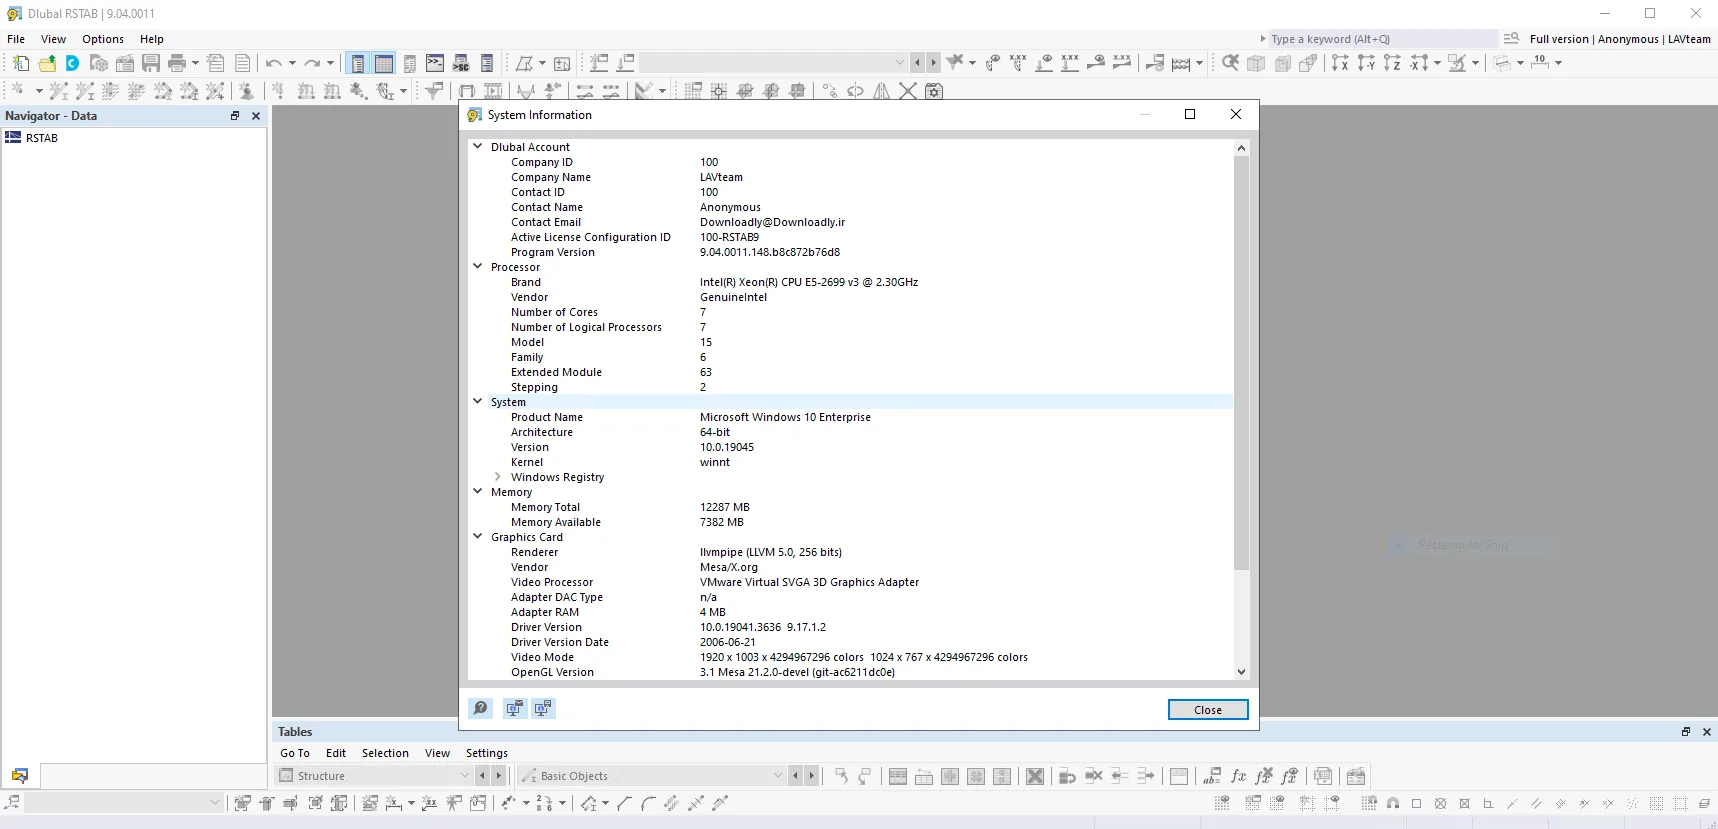This screenshot has width=1718, height=829.
Task: Collapse the Dlubal Account section
Action: (478, 146)
